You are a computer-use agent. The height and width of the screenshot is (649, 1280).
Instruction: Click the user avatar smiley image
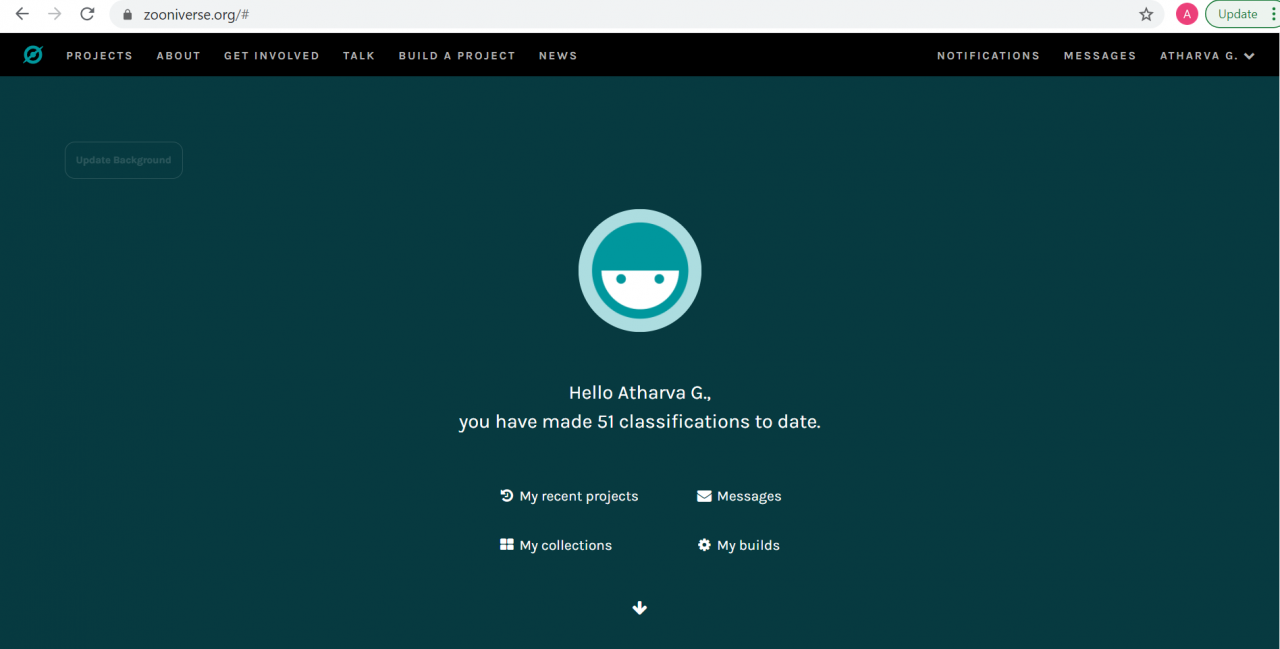(640, 270)
